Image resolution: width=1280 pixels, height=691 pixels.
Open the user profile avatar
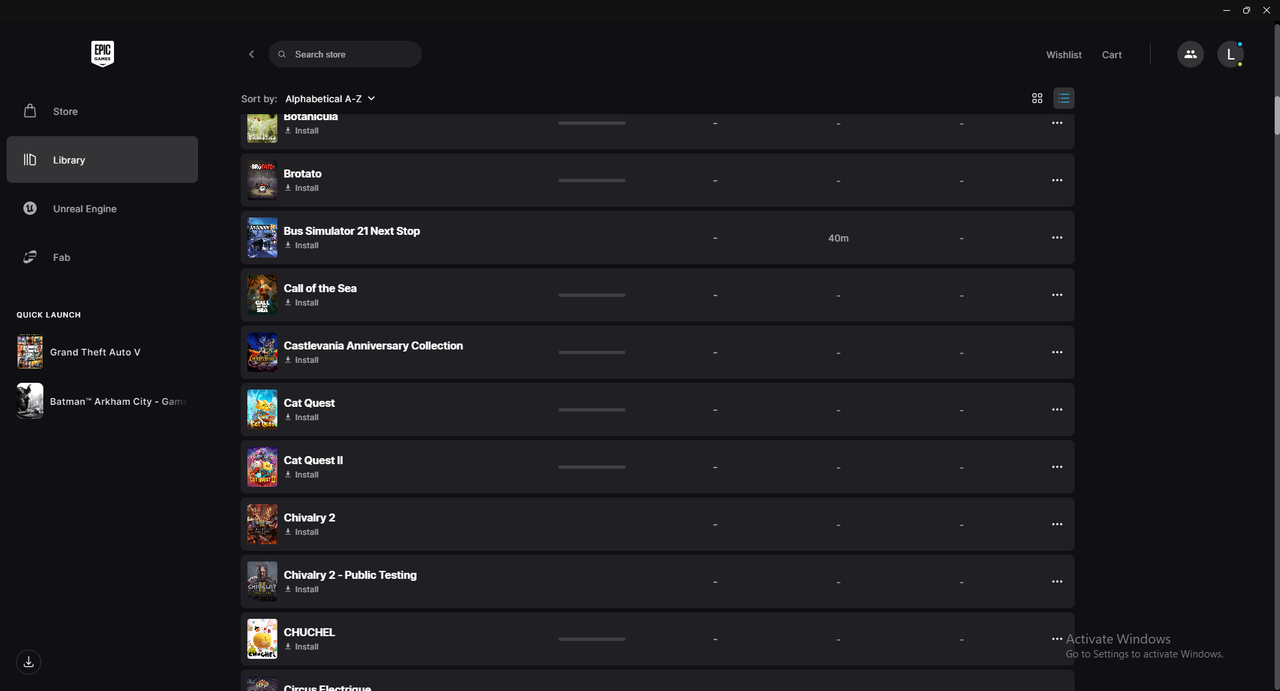point(1231,55)
